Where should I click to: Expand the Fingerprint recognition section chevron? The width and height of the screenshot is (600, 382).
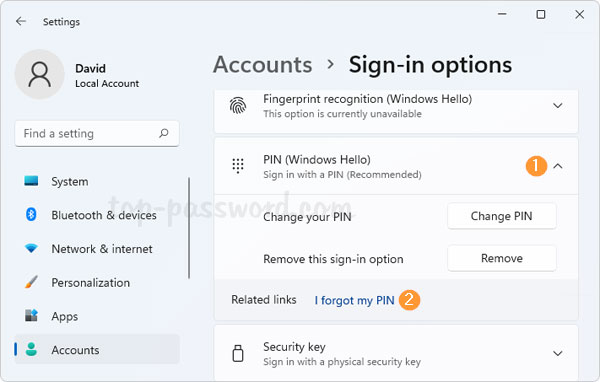[558, 106]
